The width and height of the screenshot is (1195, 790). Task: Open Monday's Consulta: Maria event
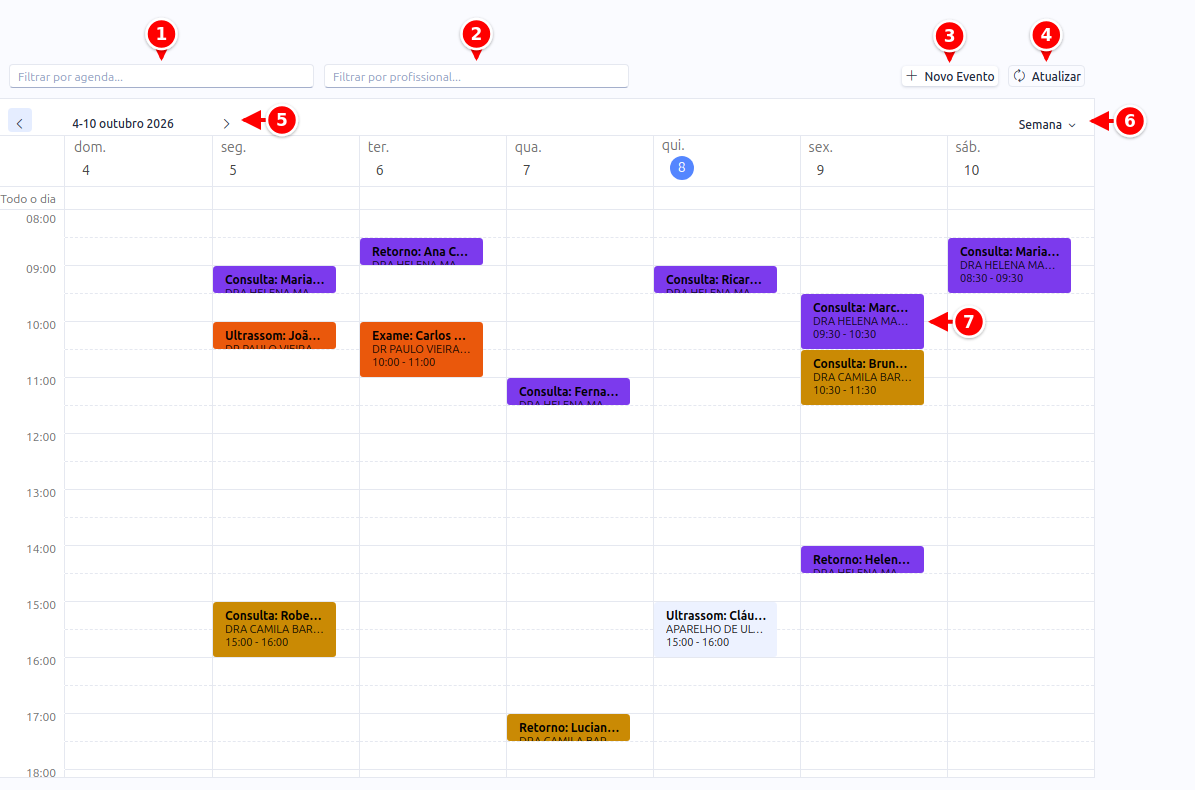coord(274,280)
